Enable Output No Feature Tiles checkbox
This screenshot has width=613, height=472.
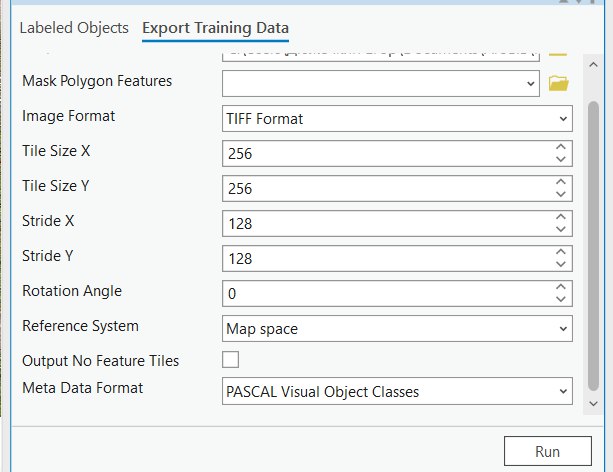[230, 359]
